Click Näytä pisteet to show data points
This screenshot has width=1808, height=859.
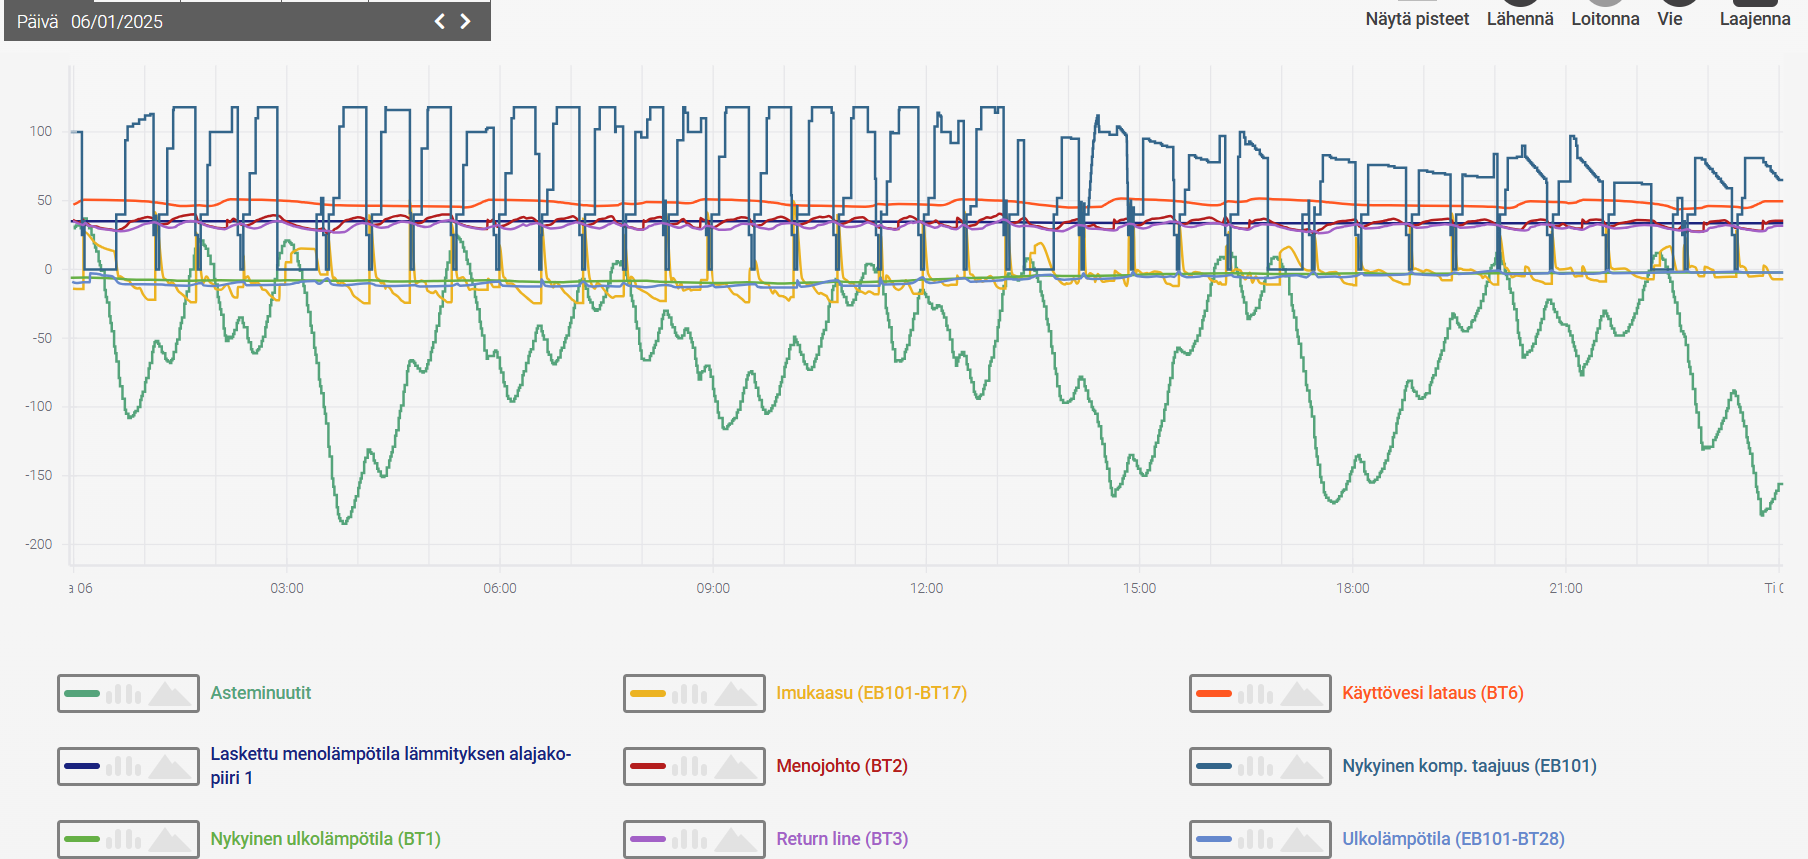(x=1417, y=19)
